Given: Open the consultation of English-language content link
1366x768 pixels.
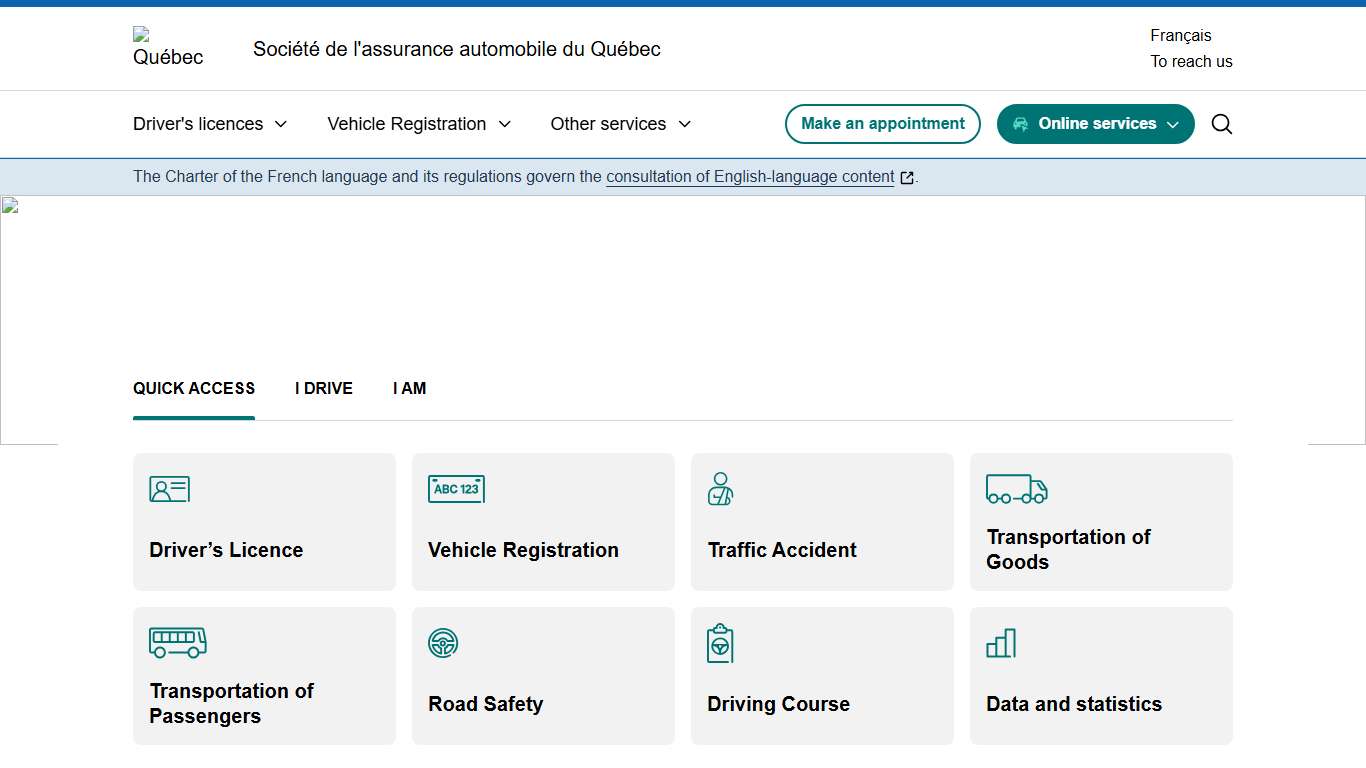Looking at the screenshot, I should [750, 177].
